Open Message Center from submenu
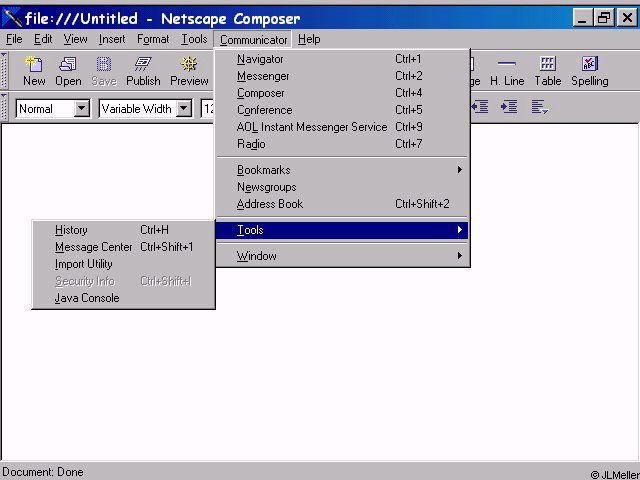 click(x=123, y=247)
